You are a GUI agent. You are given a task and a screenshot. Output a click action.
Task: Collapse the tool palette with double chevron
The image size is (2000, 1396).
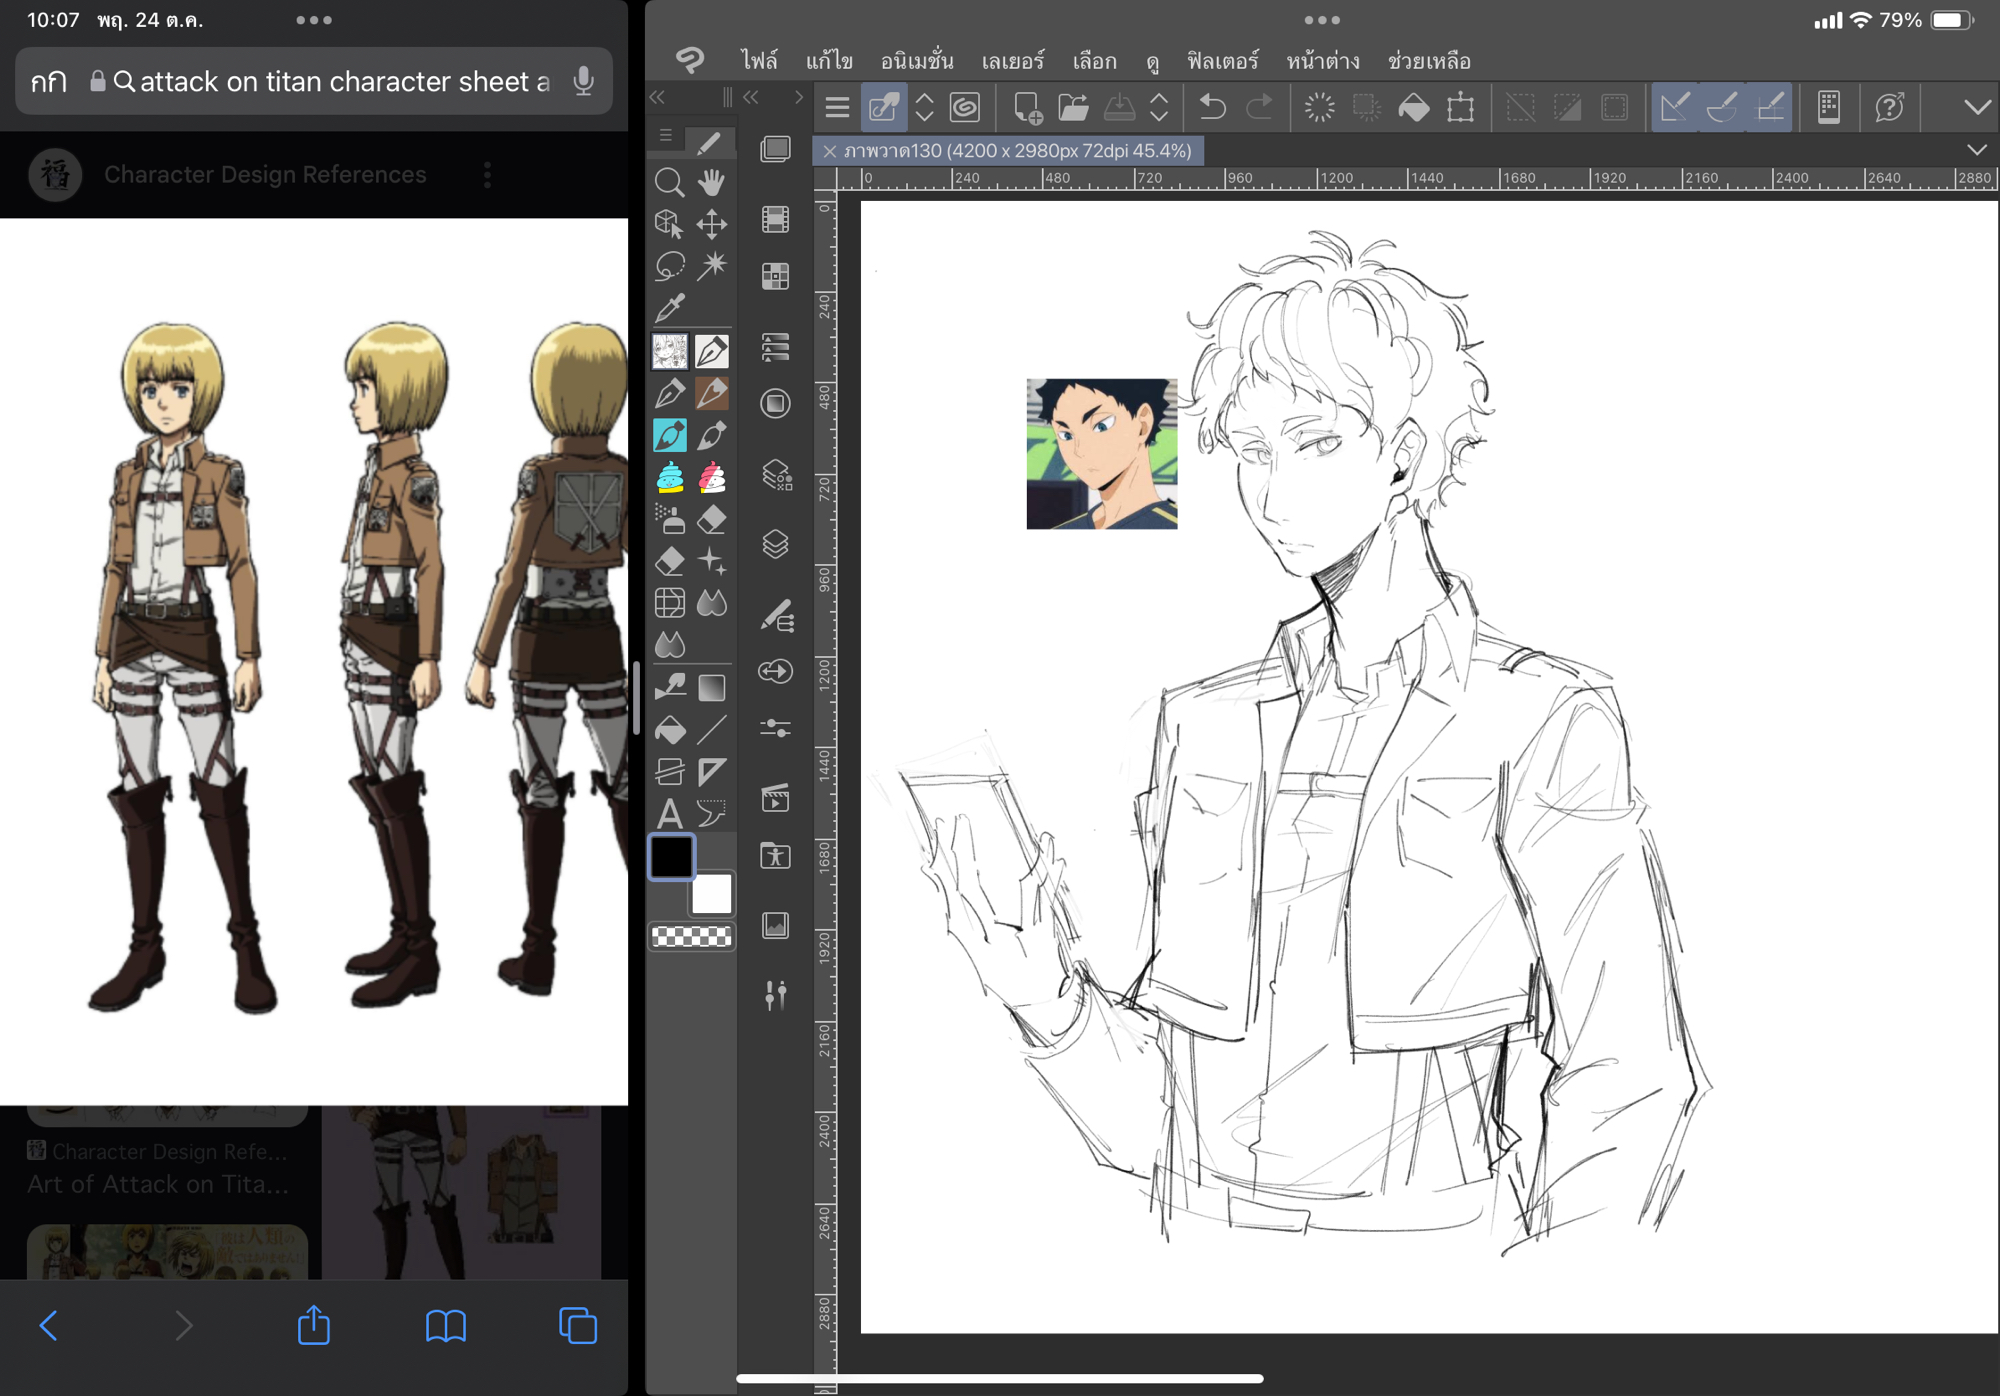pyautogui.click(x=657, y=97)
